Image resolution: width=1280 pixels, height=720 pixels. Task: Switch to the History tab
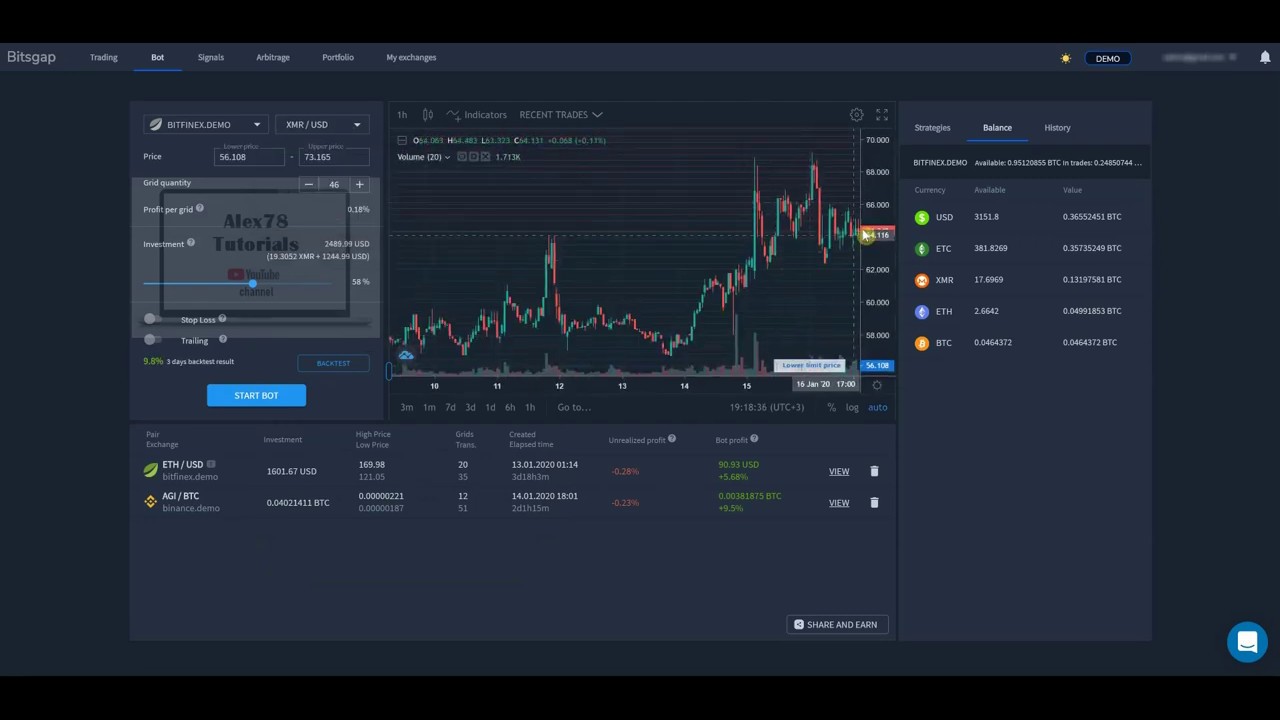coord(1057,128)
